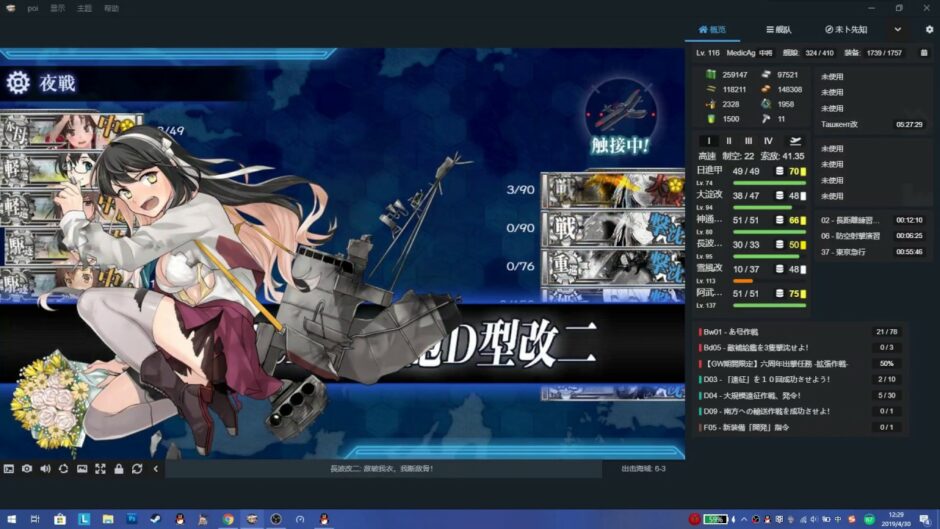Screen dimensions: 940x529
Task: Toggle the padlock icon in poi toolbar
Action: point(119,468)
